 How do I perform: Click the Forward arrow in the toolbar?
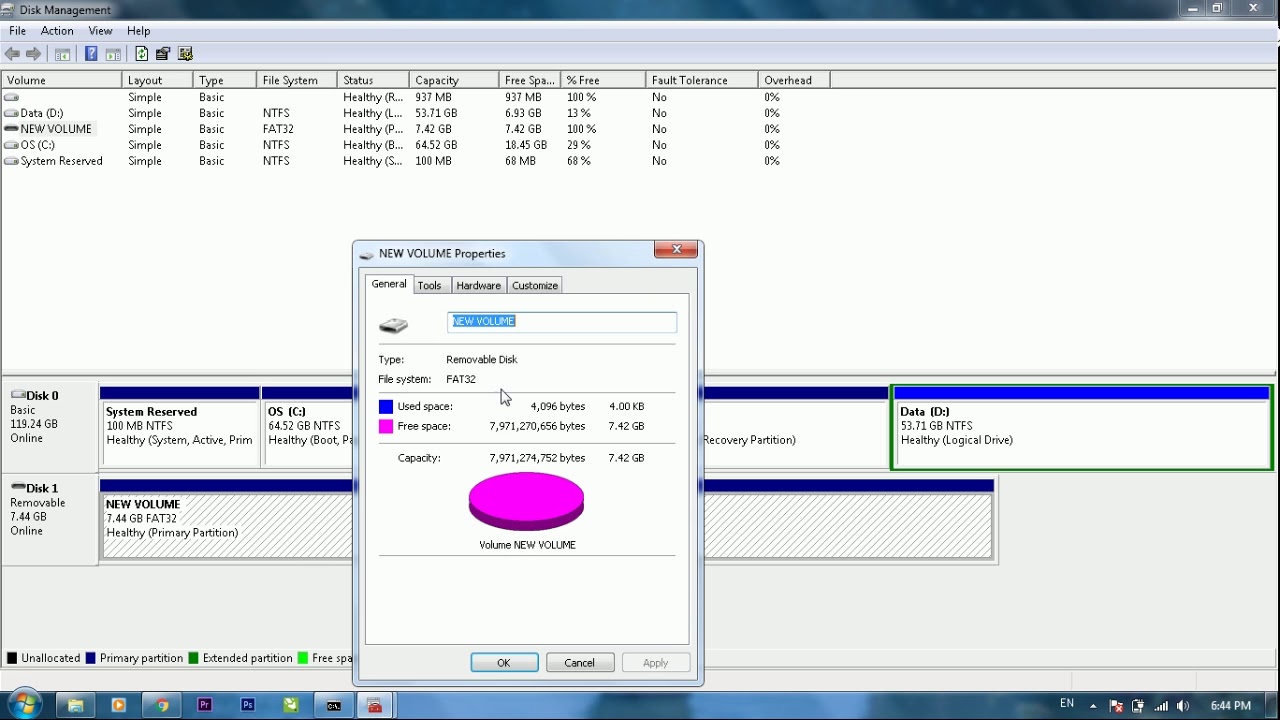click(x=34, y=54)
